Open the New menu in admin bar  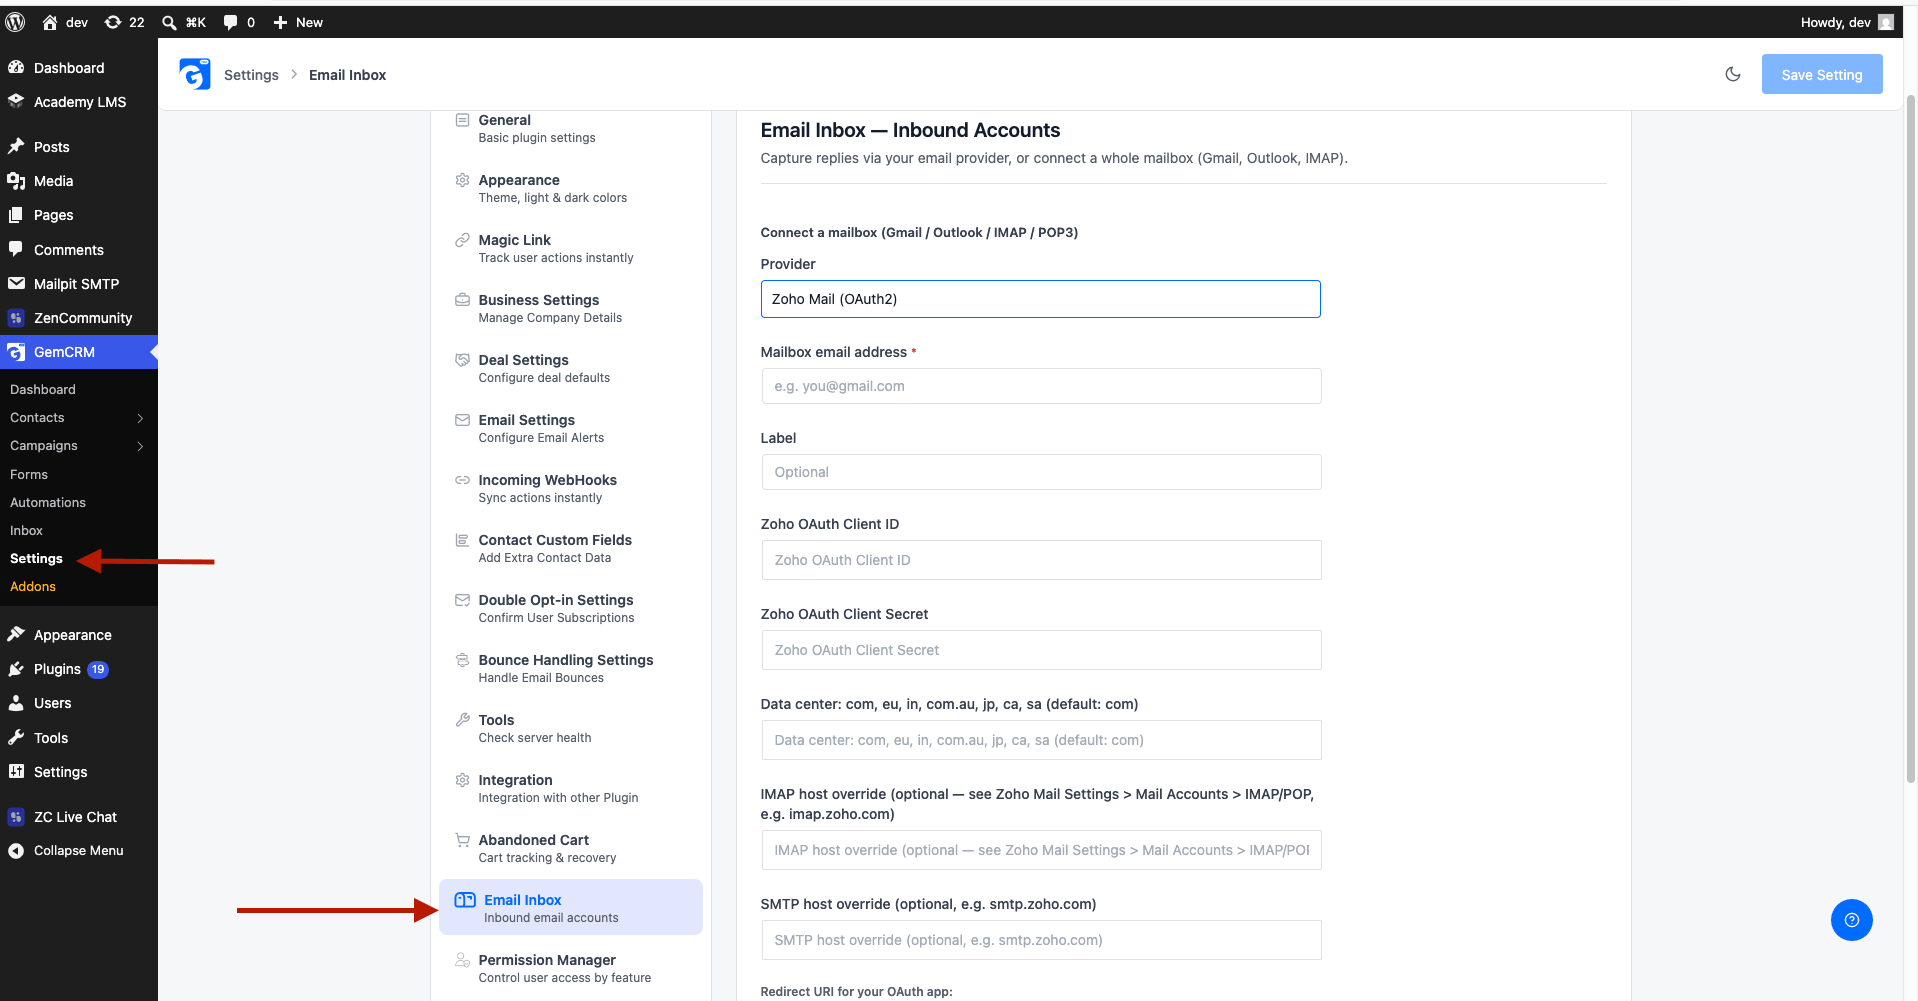point(298,22)
